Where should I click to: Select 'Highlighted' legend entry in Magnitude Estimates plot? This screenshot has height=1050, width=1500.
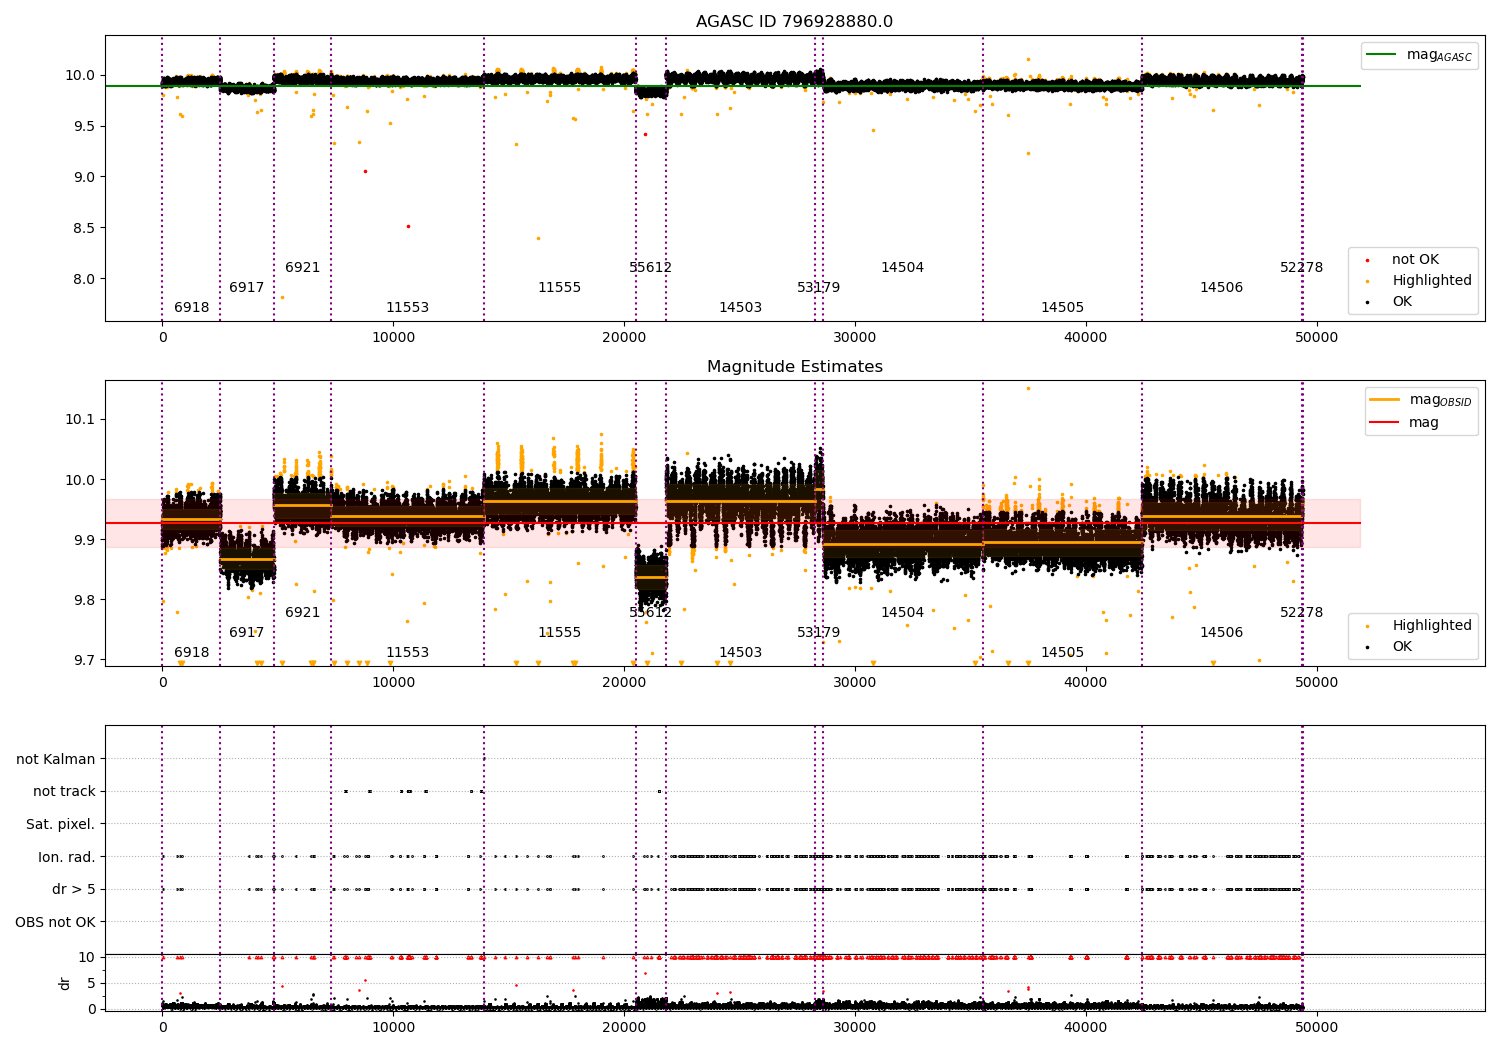[x=1432, y=626]
